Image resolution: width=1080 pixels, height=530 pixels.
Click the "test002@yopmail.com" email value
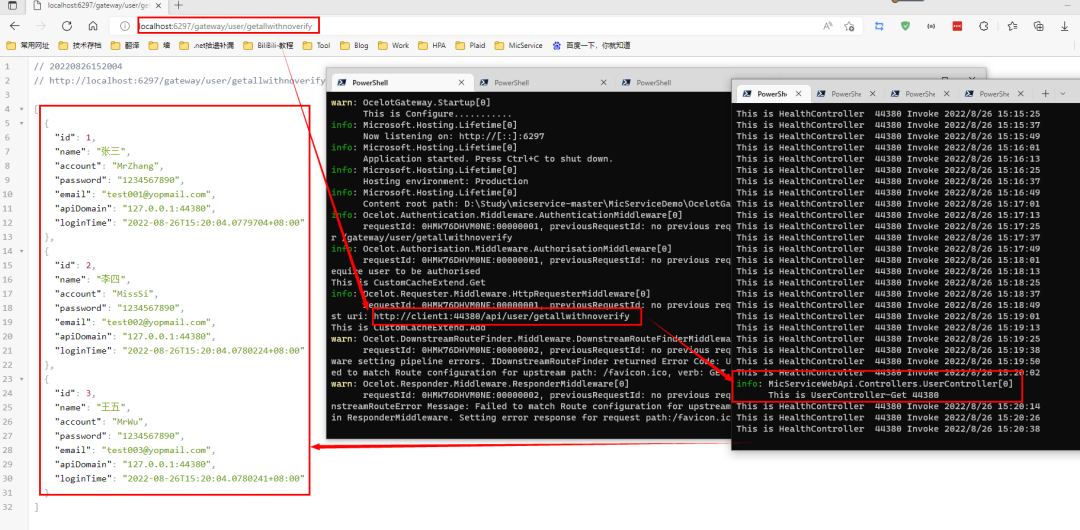click(x=158, y=322)
